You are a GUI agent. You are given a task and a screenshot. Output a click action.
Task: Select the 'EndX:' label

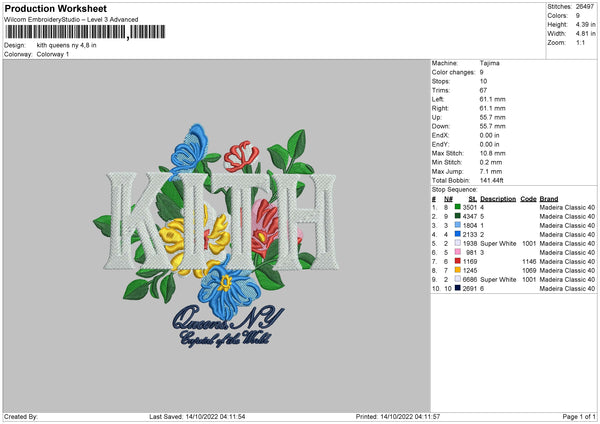[x=440, y=135]
